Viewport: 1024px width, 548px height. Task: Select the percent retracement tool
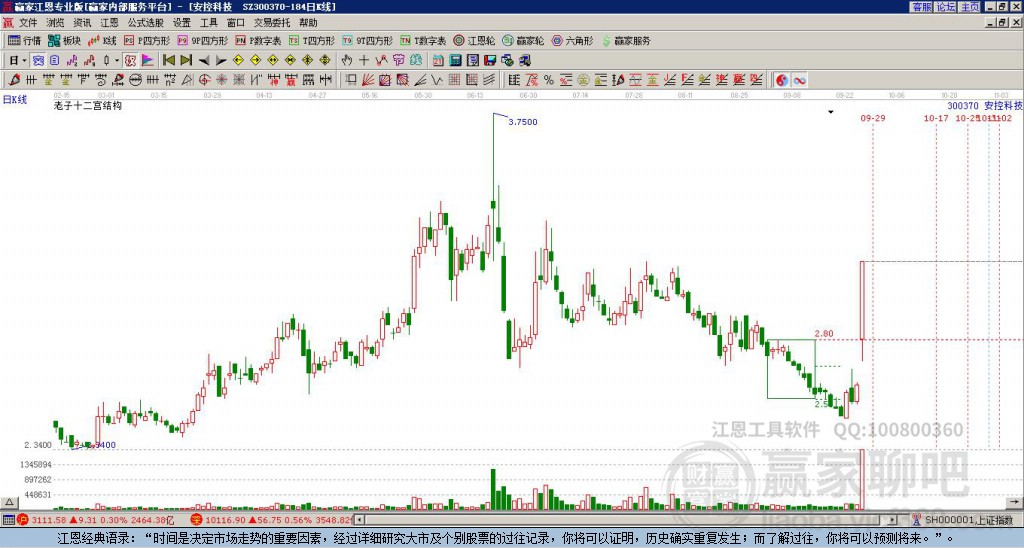pyautogui.click(x=549, y=80)
